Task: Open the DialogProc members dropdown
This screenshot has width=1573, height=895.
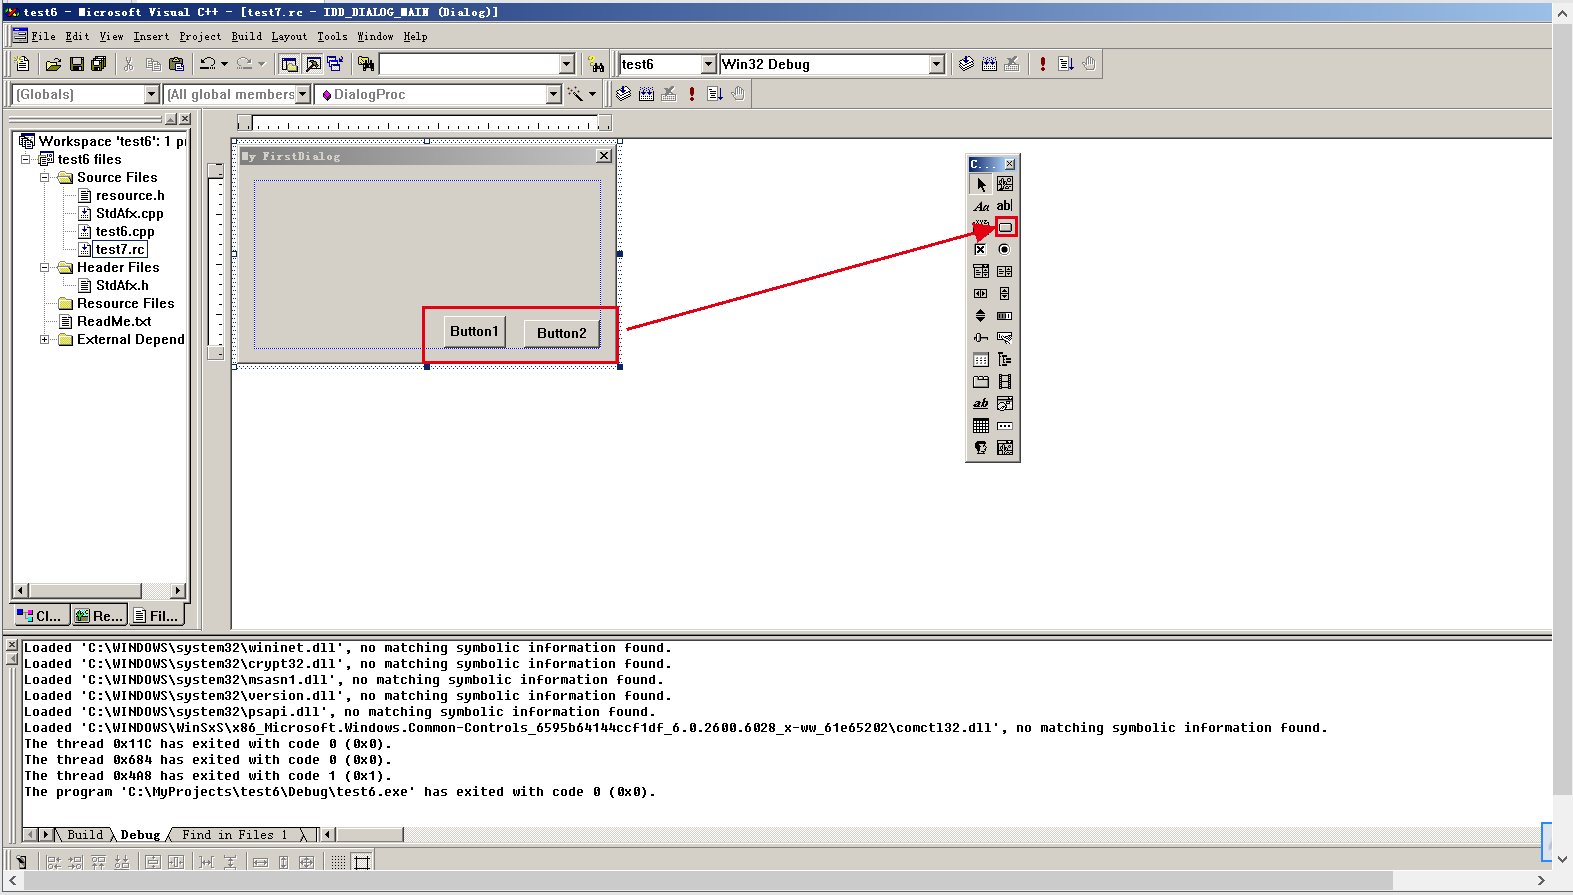Action: click(553, 94)
